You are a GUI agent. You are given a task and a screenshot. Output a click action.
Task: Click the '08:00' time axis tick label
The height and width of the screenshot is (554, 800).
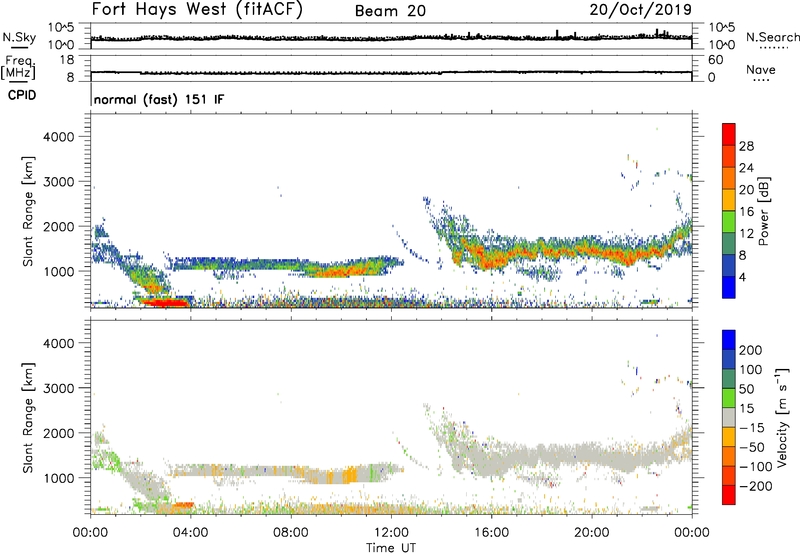291,533
